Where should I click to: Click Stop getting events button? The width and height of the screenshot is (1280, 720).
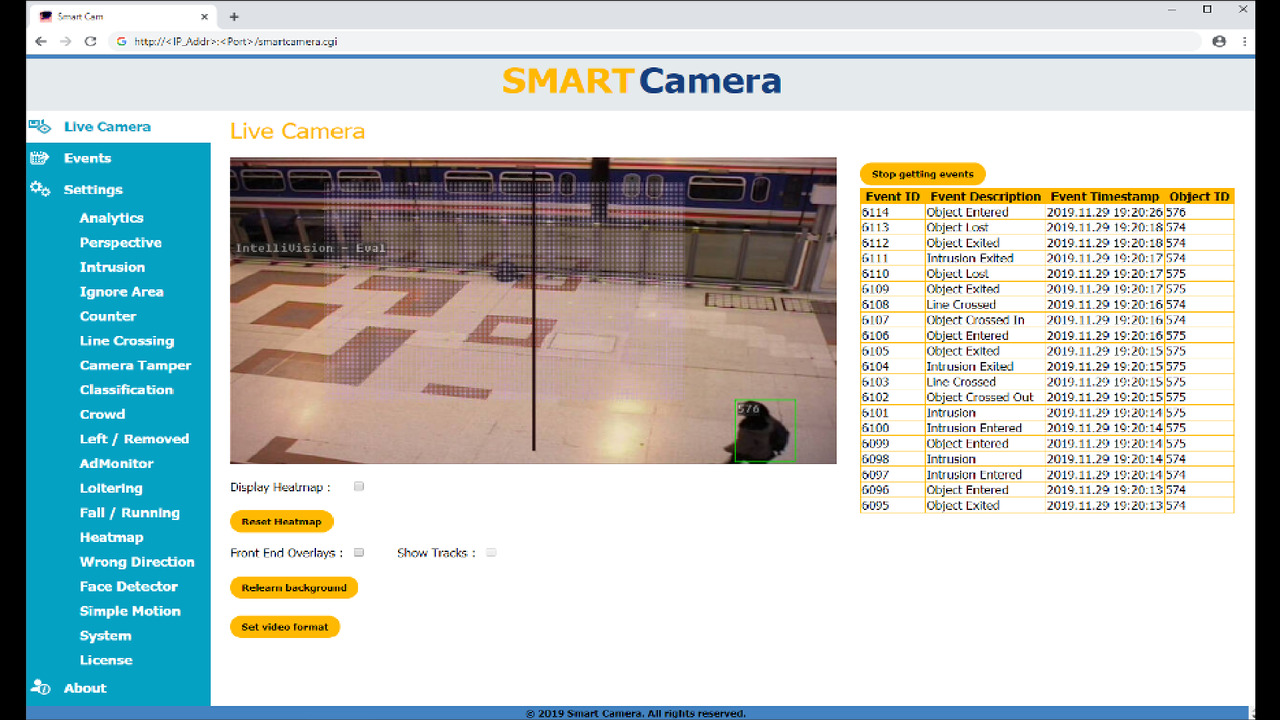[x=923, y=174]
